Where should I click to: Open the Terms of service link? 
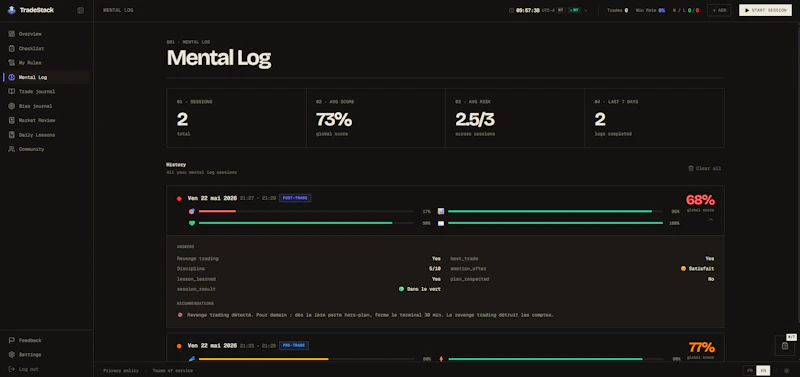(x=172, y=371)
